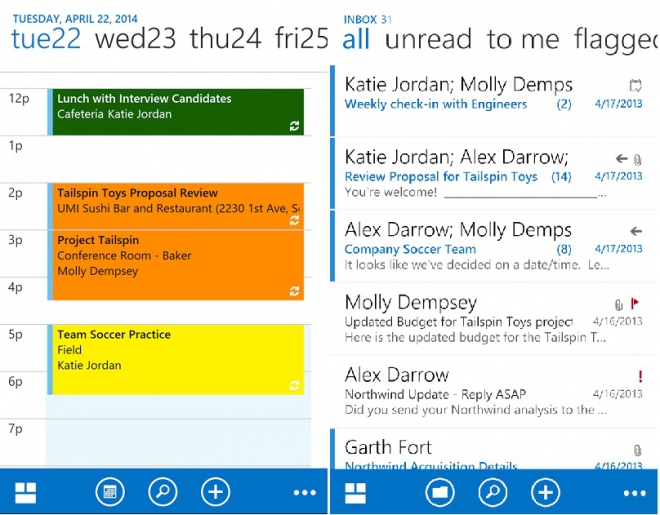Expand the inbox more options ellipsis
The height and width of the screenshot is (515, 660).
(634, 493)
